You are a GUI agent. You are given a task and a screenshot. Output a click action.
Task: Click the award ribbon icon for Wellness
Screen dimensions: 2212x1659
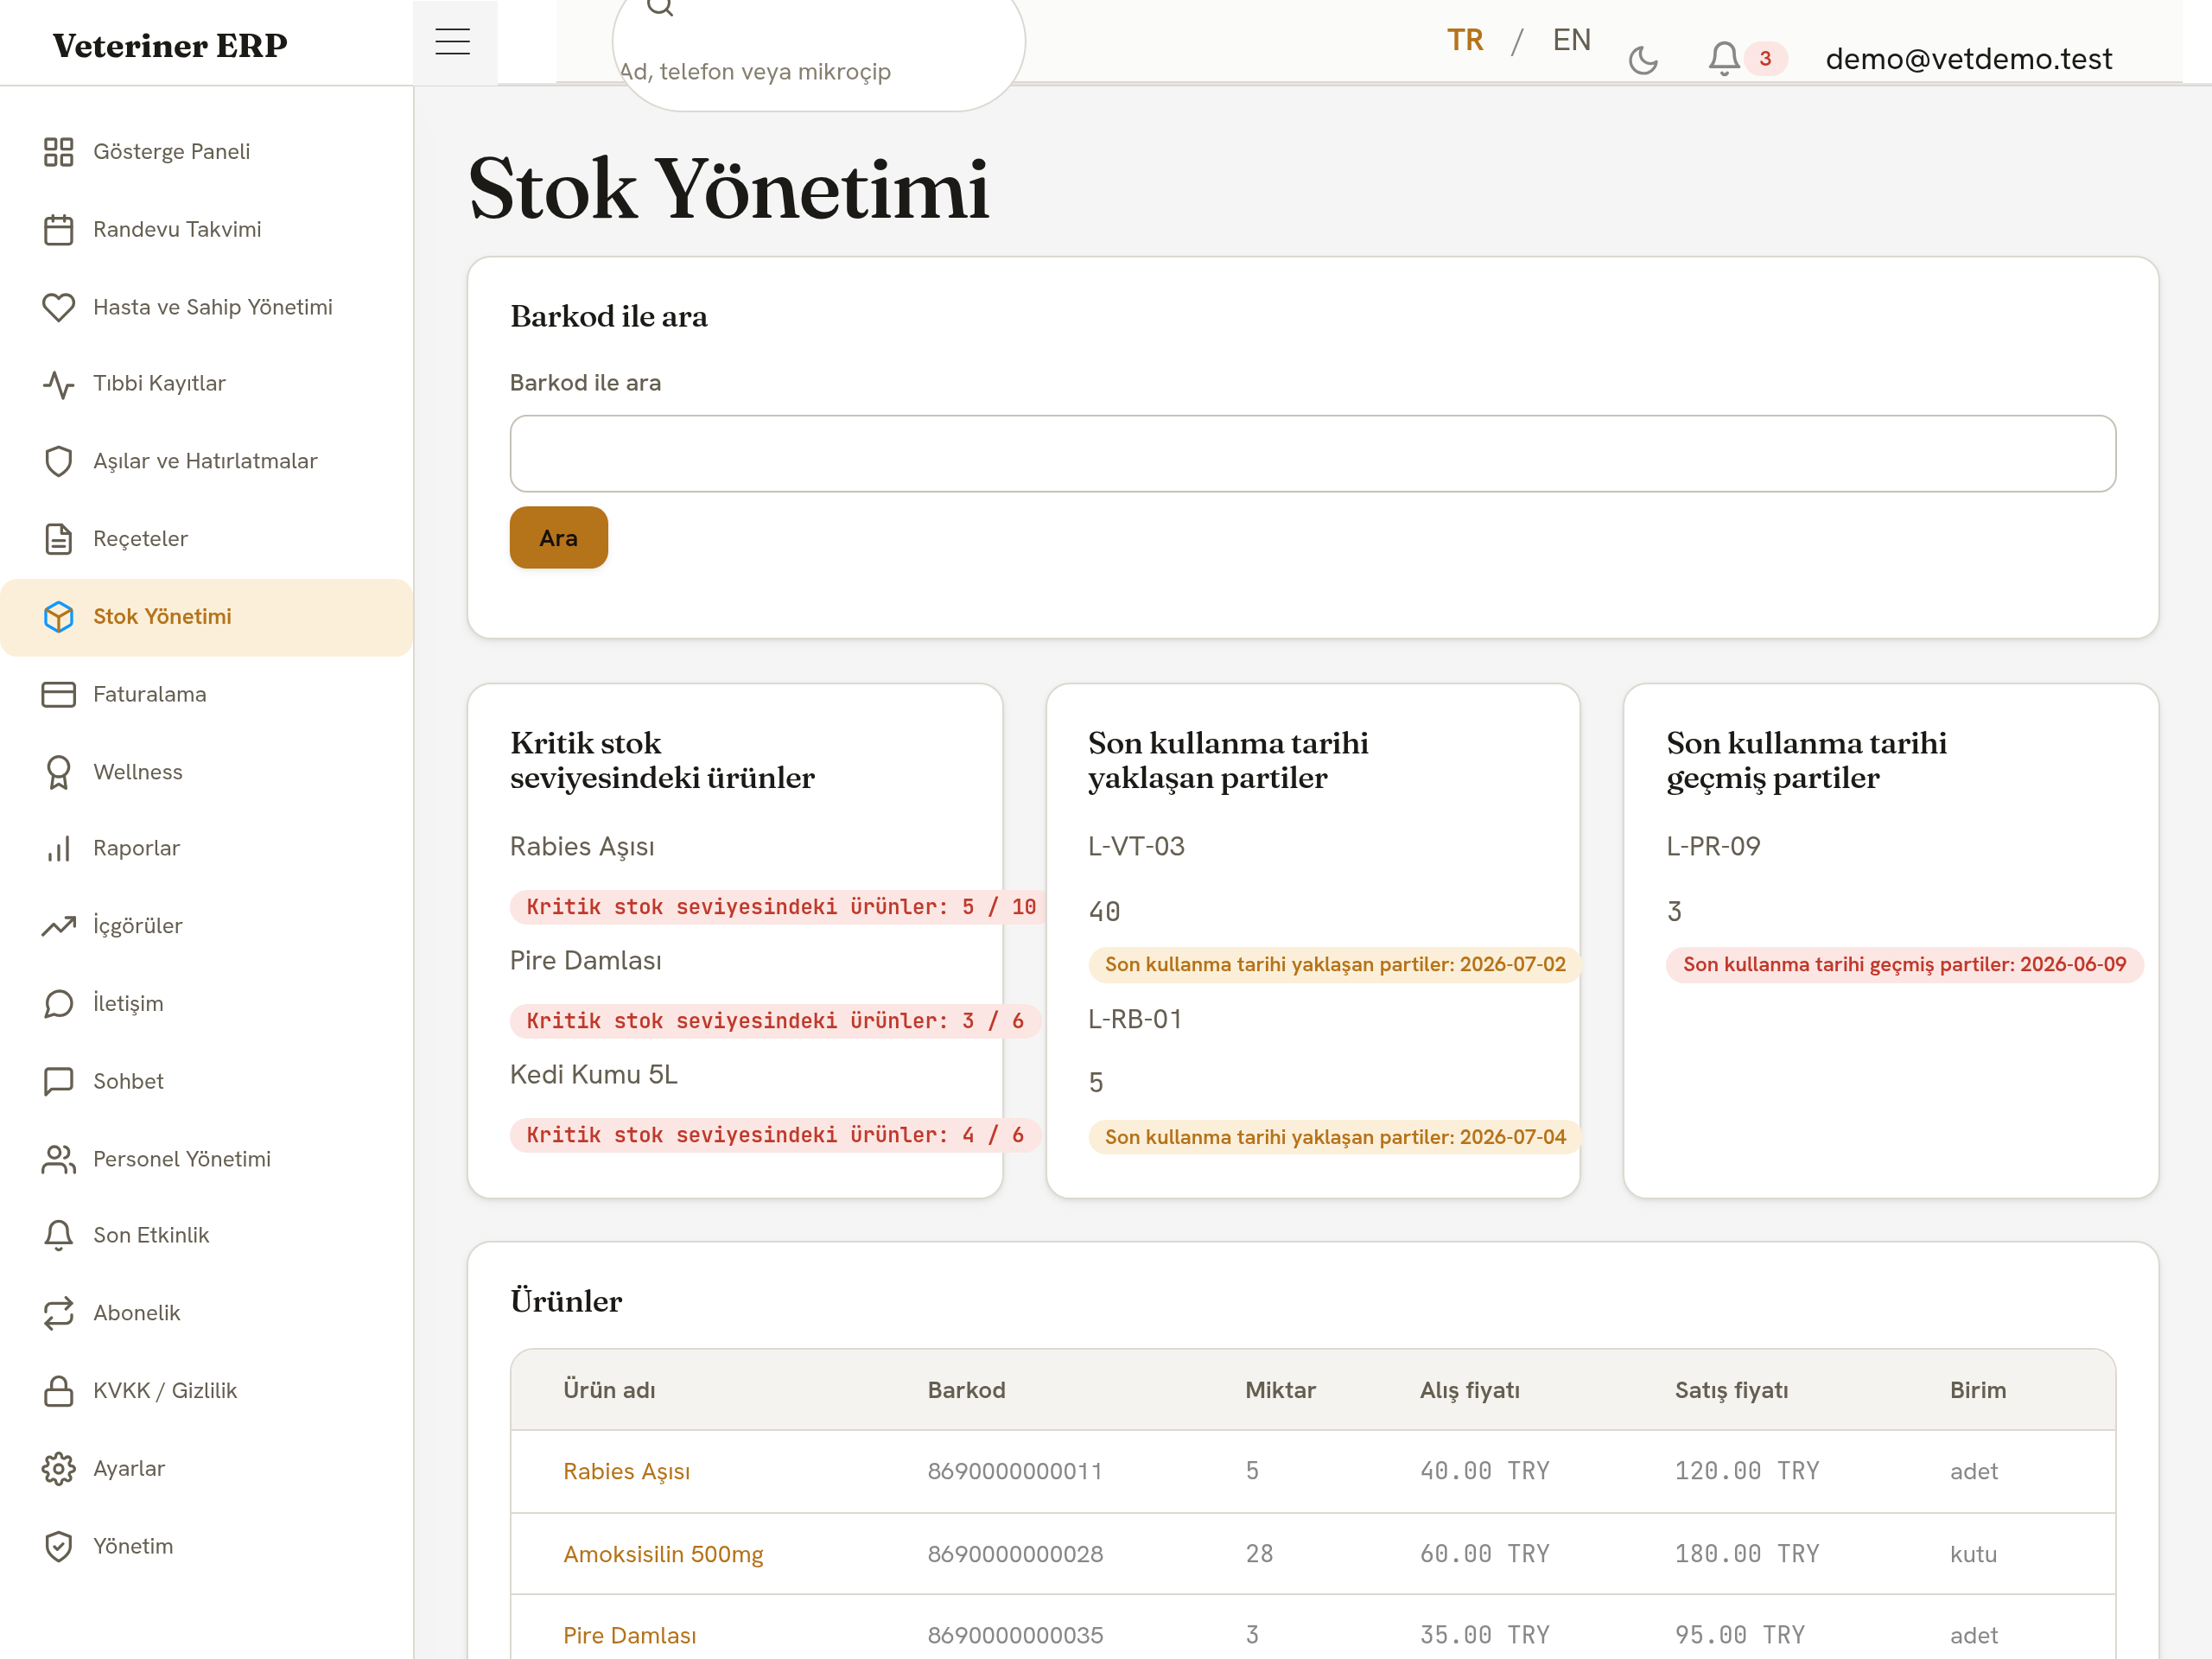coord(58,772)
